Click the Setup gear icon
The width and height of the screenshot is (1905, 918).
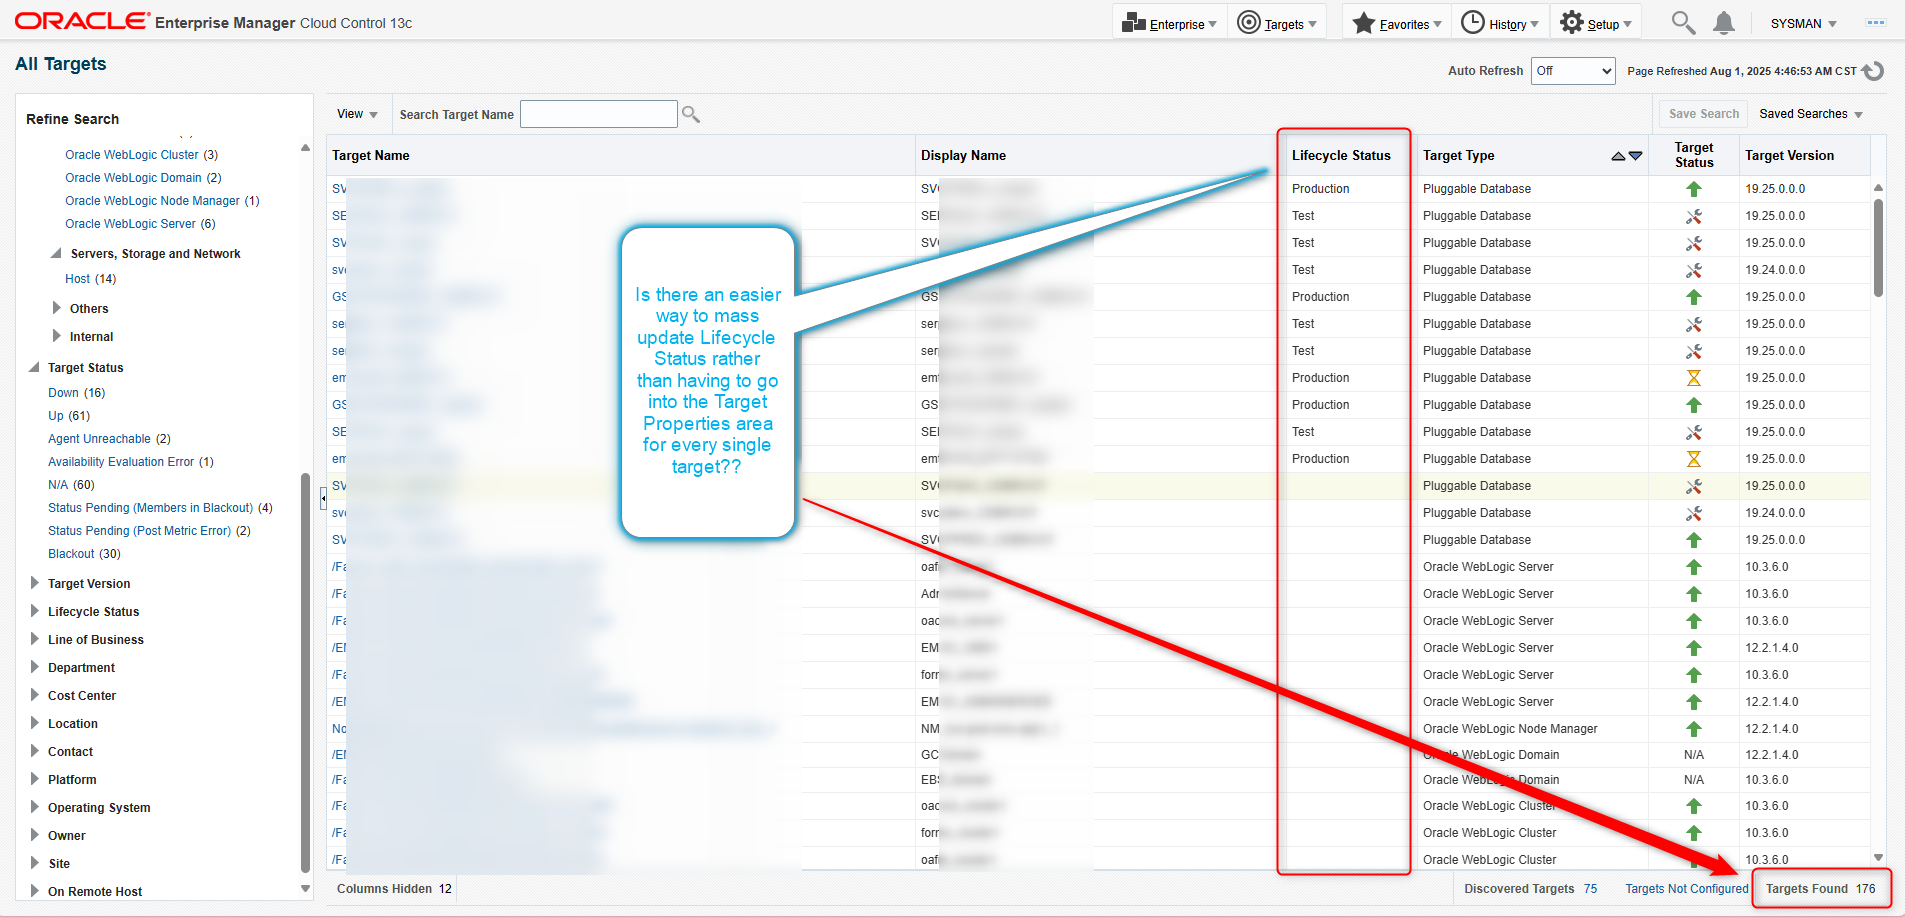1572,22
